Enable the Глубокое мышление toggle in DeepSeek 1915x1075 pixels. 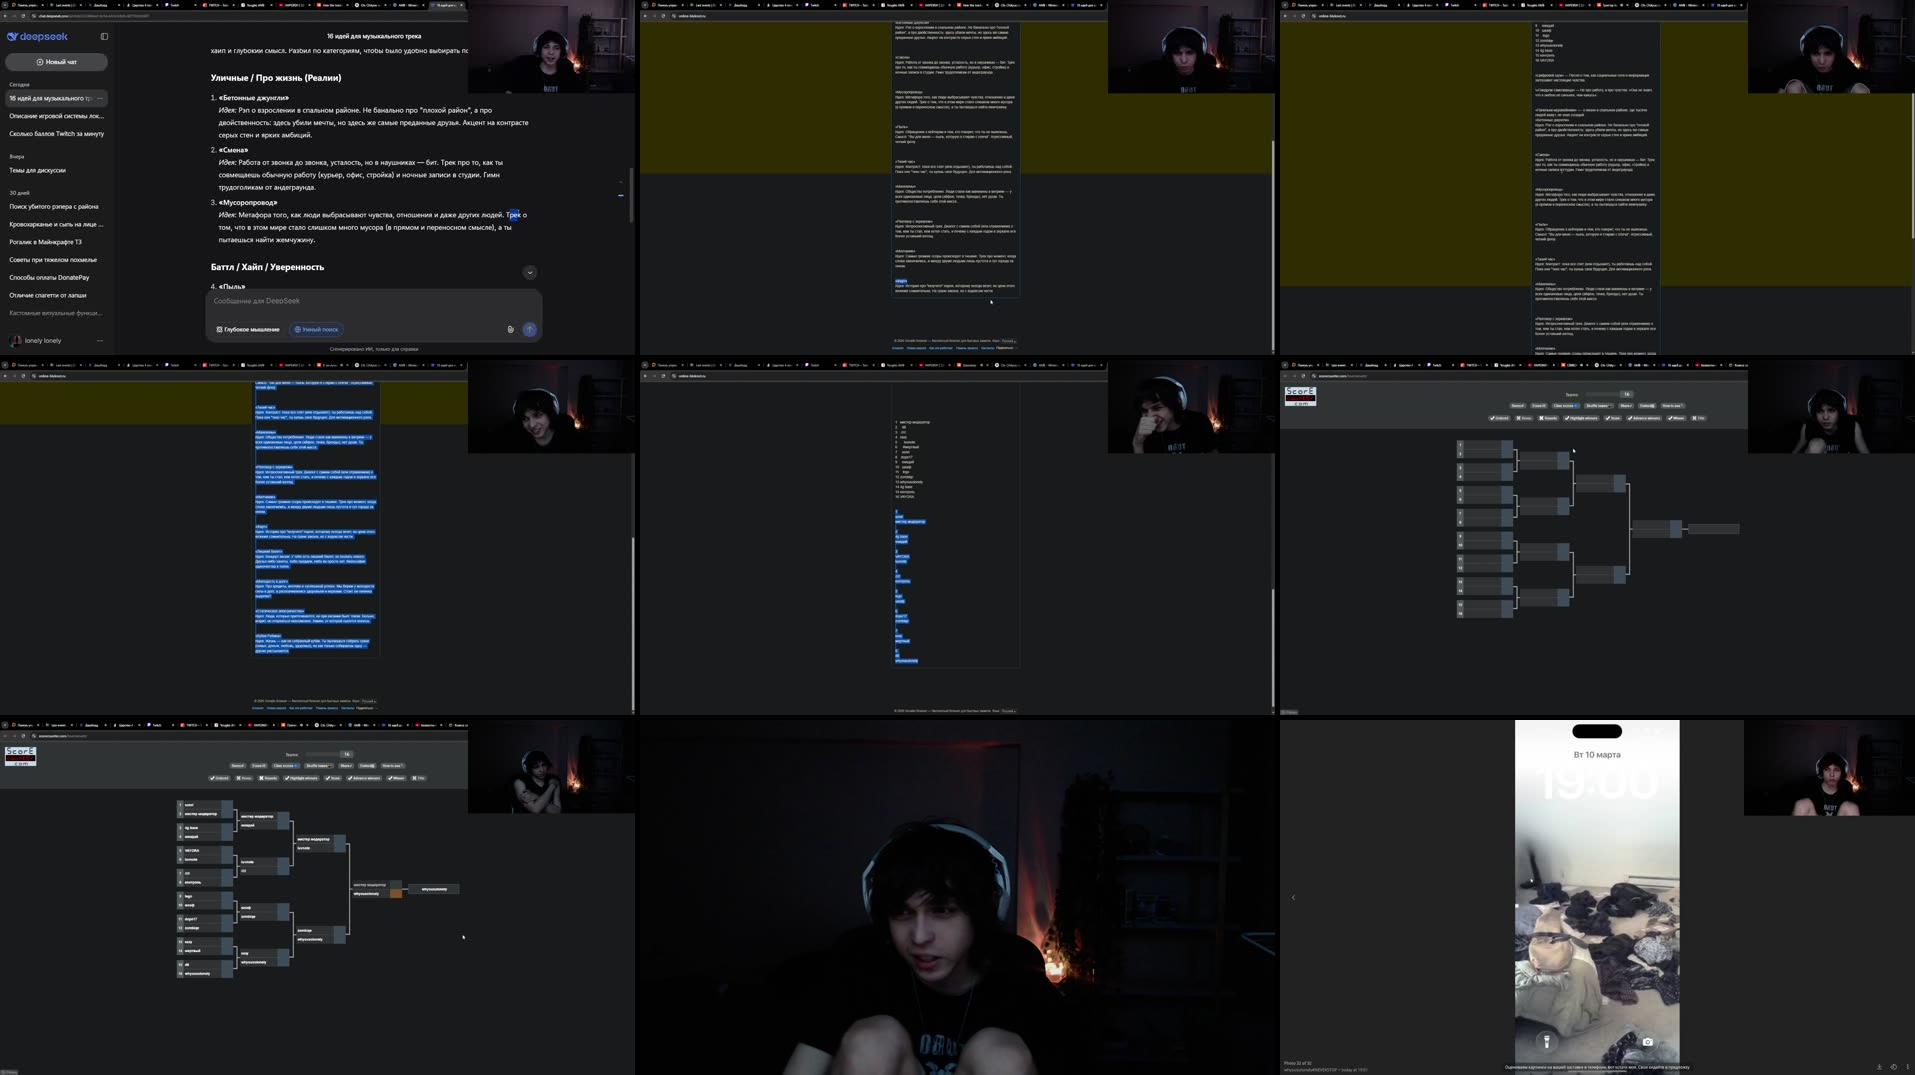[x=246, y=329]
